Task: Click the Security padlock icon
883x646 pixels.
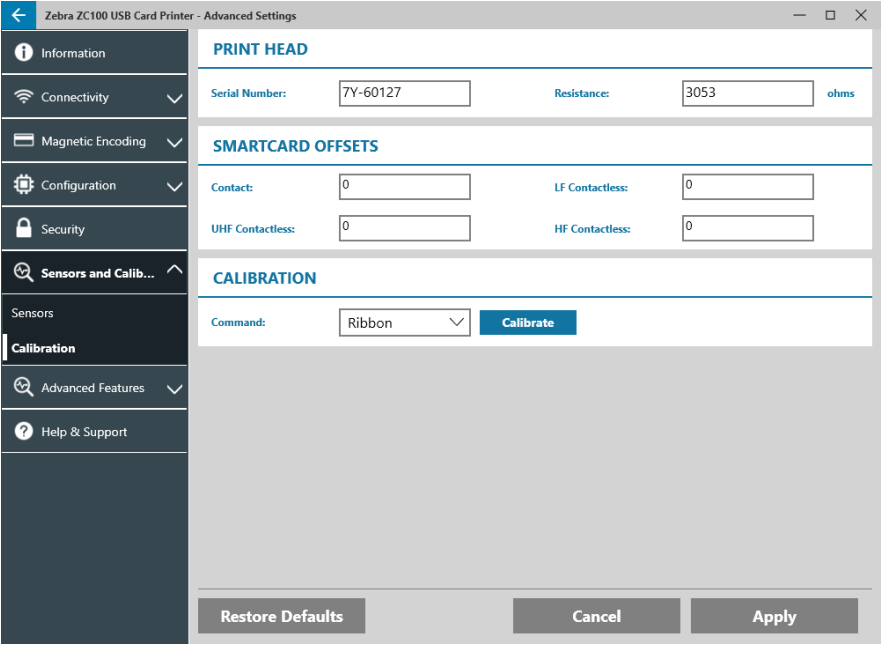Action: point(23,228)
